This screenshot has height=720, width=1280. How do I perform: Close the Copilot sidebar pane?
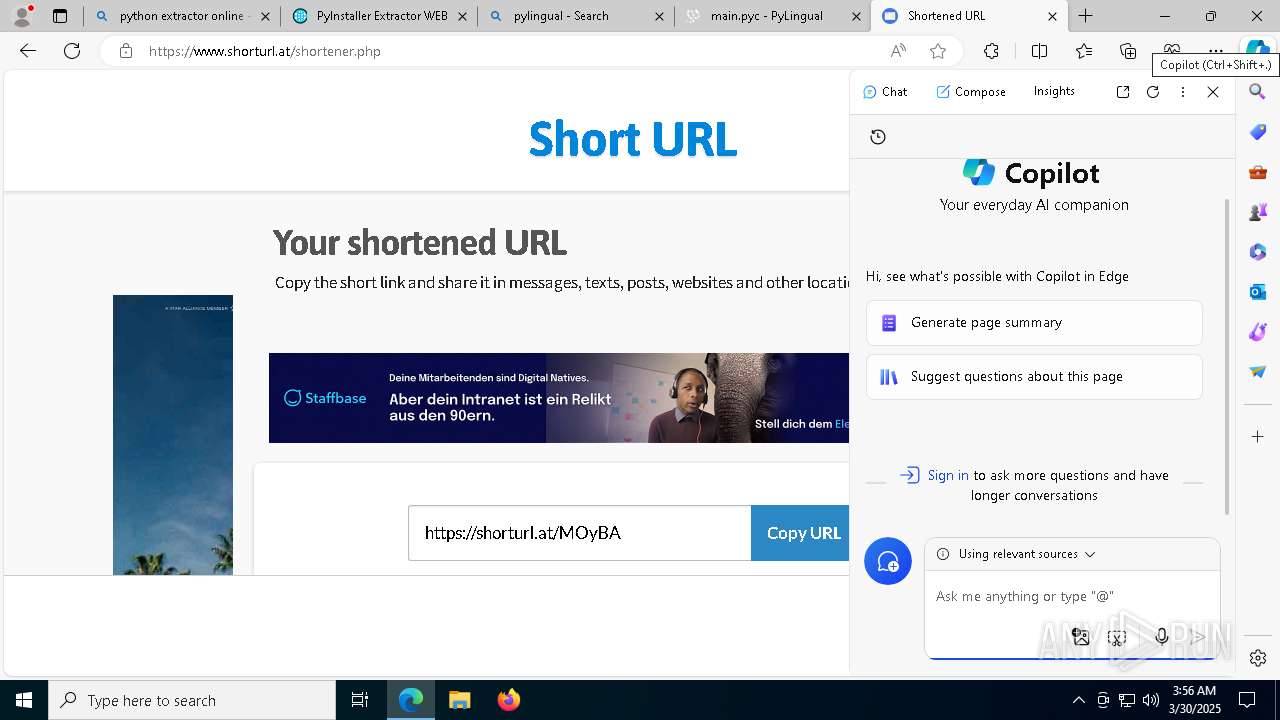pos(1213,92)
